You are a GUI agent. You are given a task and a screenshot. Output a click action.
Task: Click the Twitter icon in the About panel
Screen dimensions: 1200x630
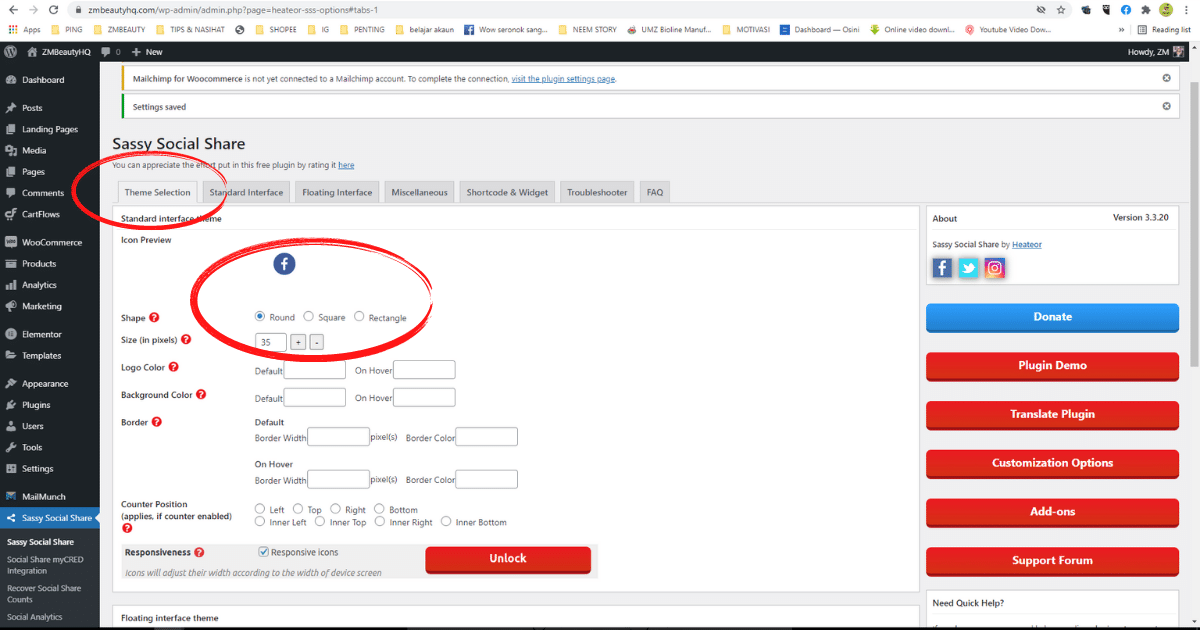[x=967, y=267]
